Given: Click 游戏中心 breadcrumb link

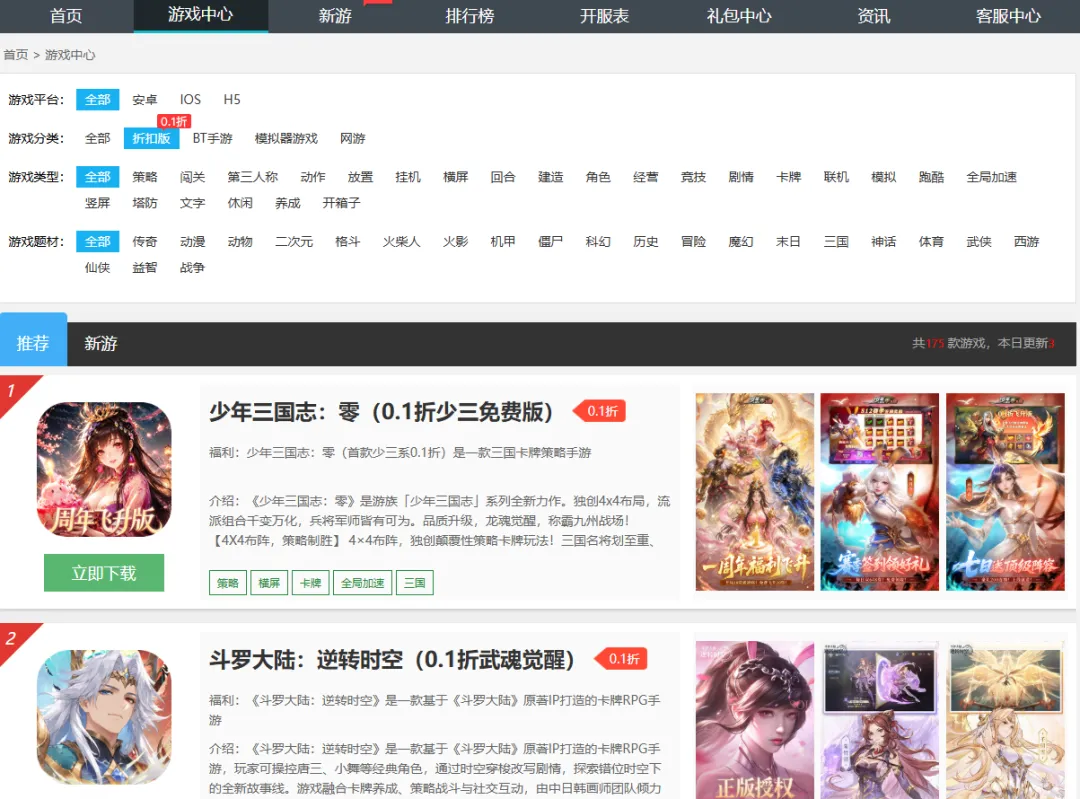Looking at the screenshot, I should click(70, 55).
